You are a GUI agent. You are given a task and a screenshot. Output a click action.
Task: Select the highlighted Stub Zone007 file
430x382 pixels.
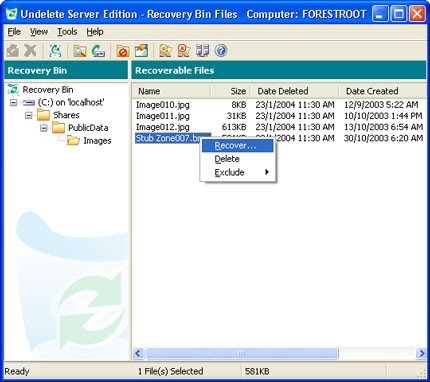point(168,138)
